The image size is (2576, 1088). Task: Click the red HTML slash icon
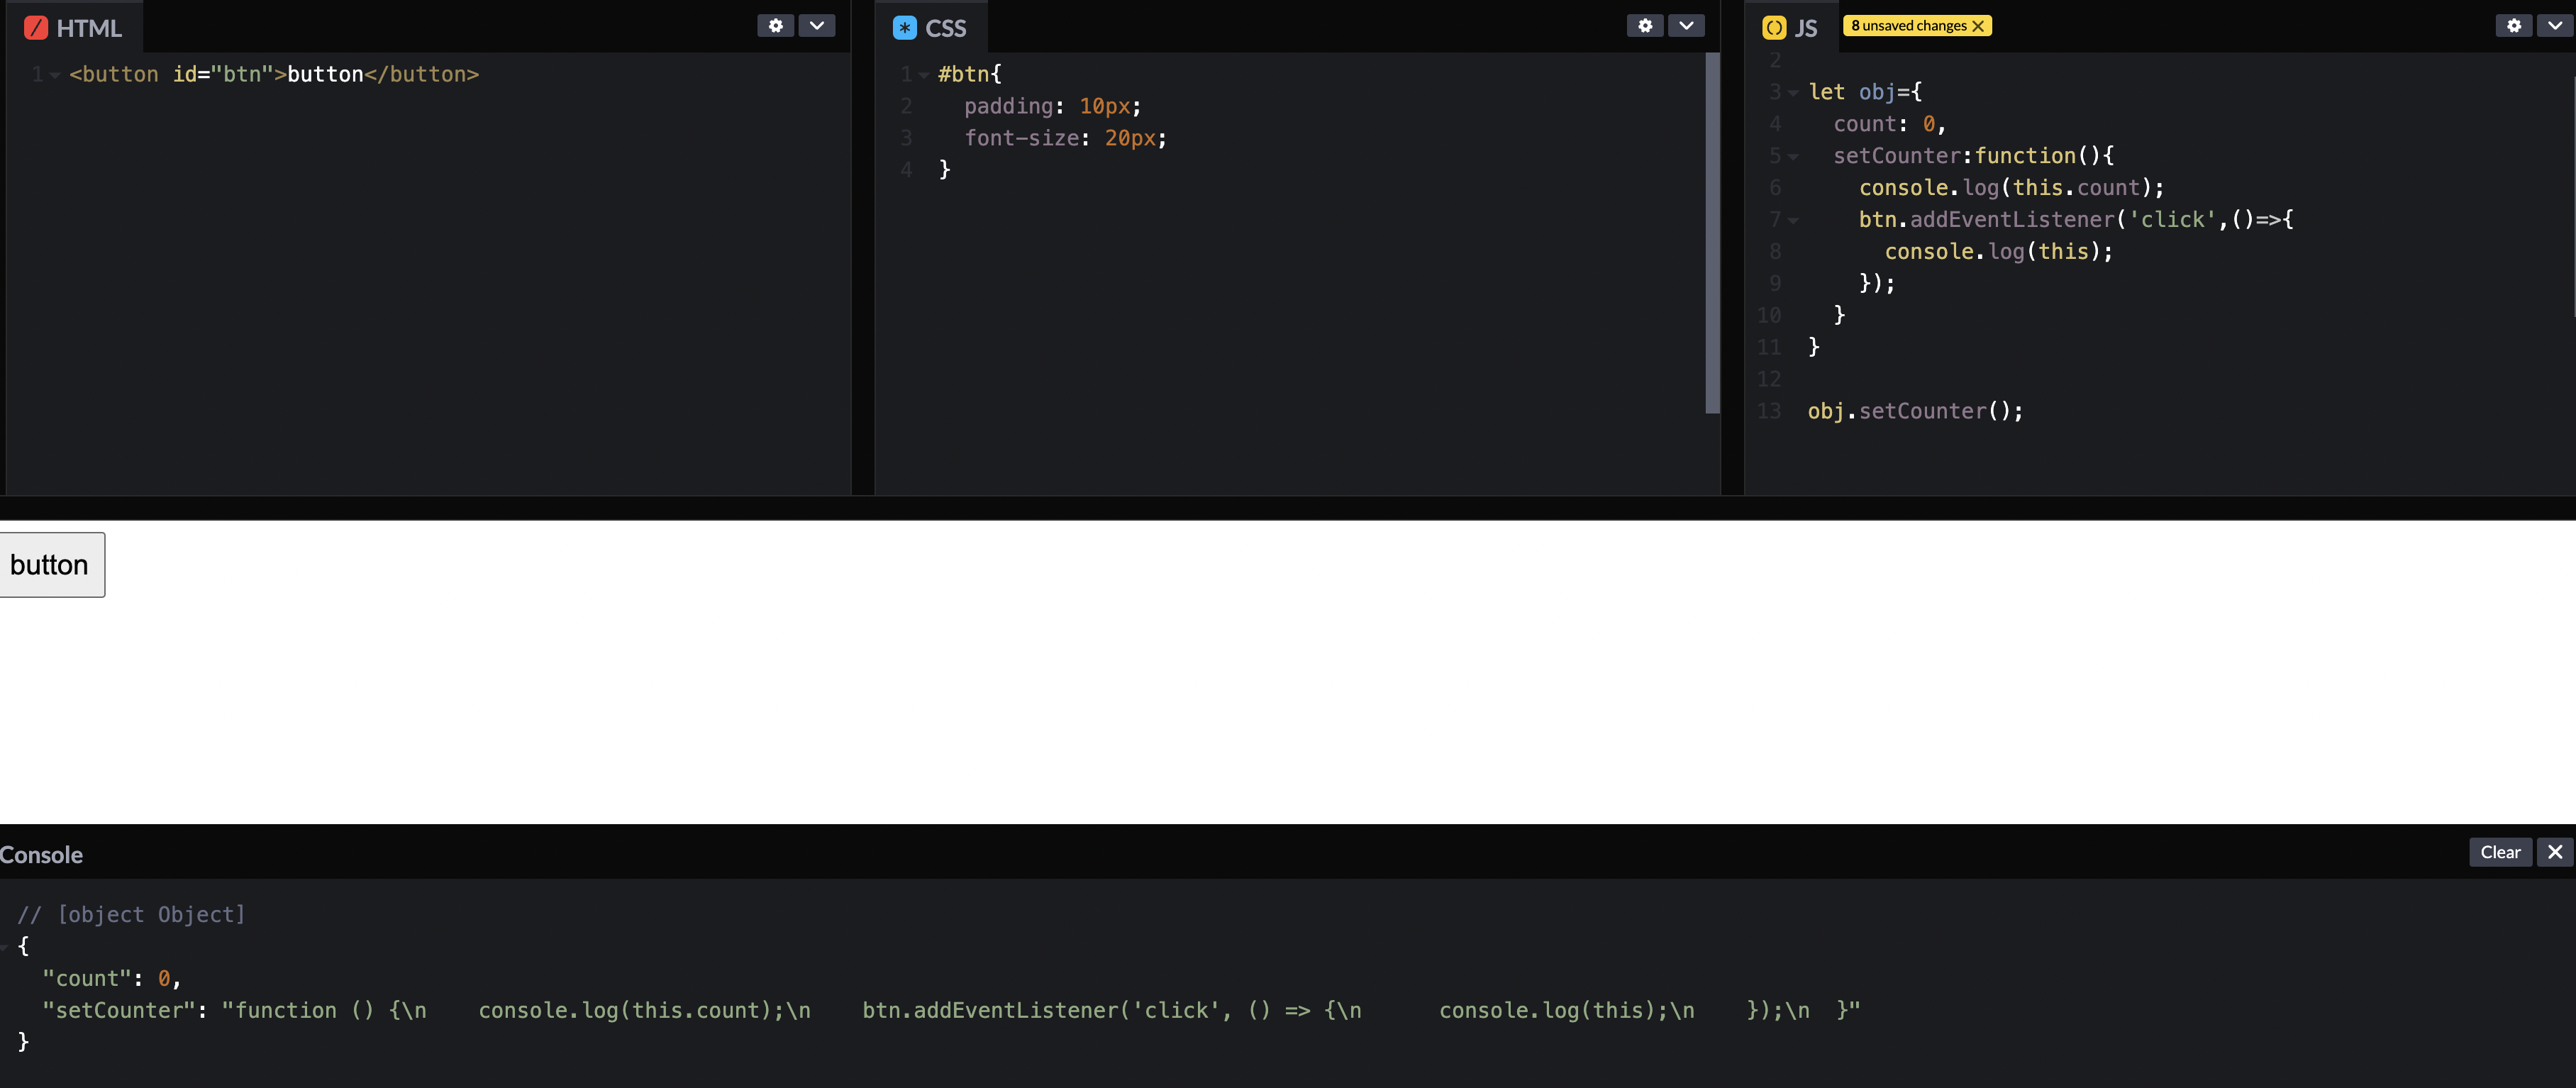(36, 28)
